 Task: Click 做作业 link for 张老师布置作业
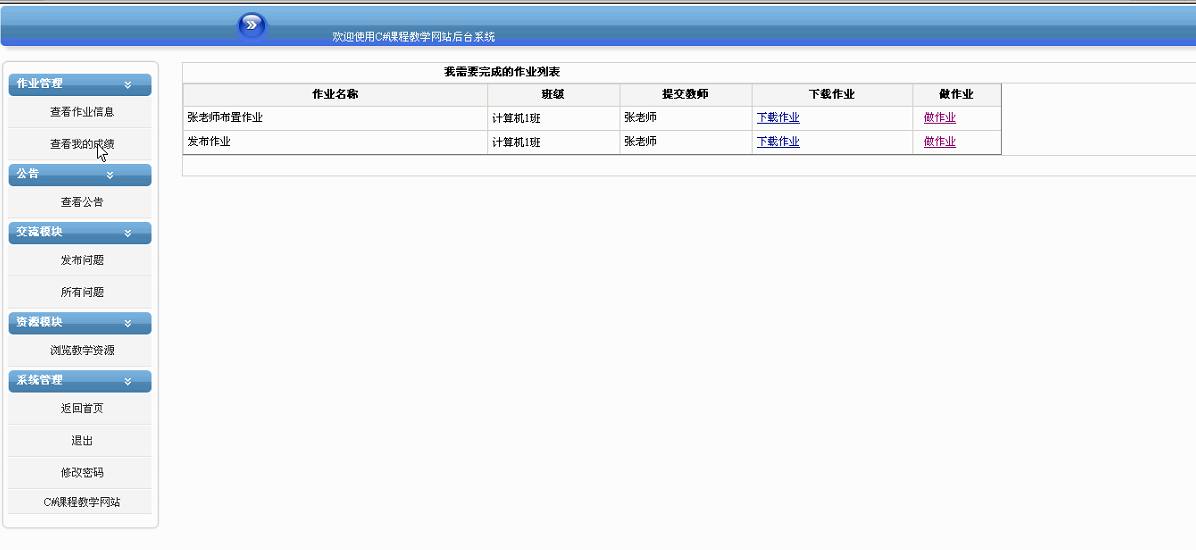click(x=940, y=117)
